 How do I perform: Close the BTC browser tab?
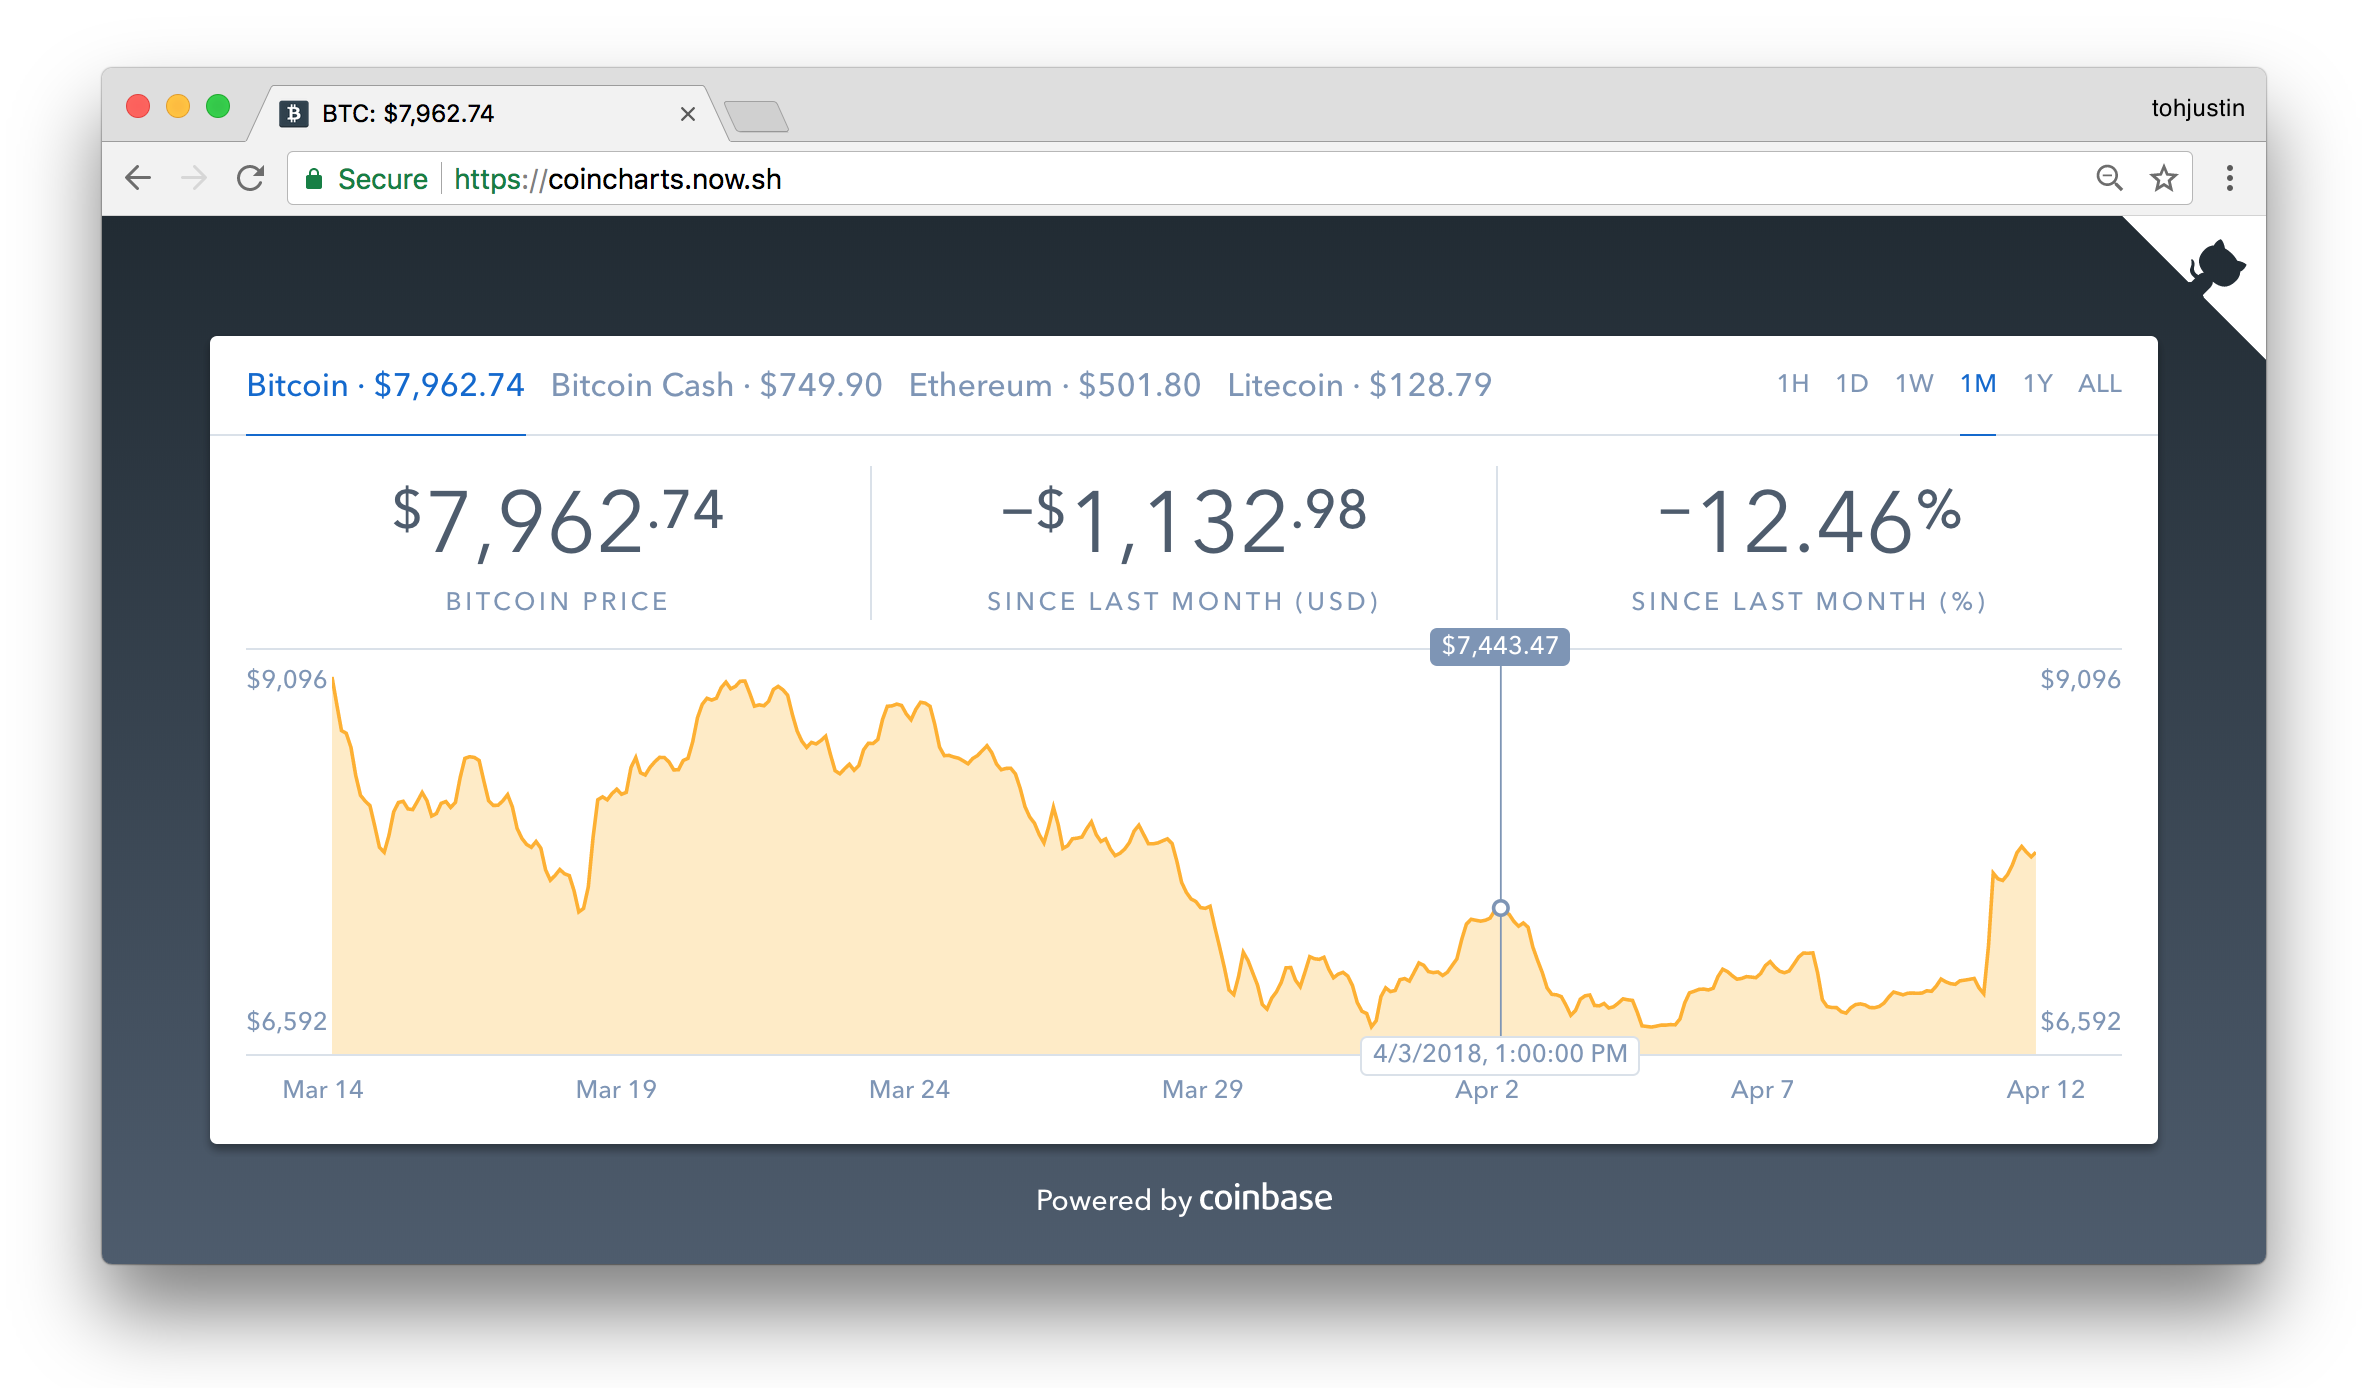[687, 114]
